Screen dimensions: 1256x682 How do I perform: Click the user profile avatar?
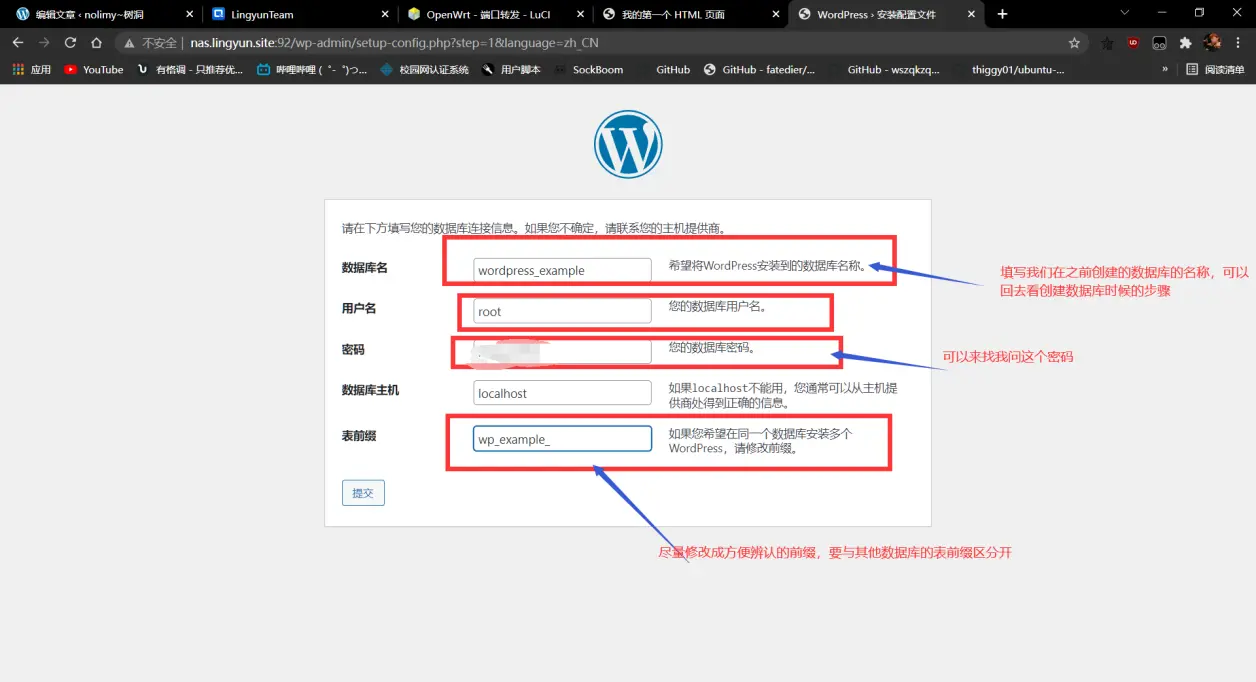(x=1212, y=43)
